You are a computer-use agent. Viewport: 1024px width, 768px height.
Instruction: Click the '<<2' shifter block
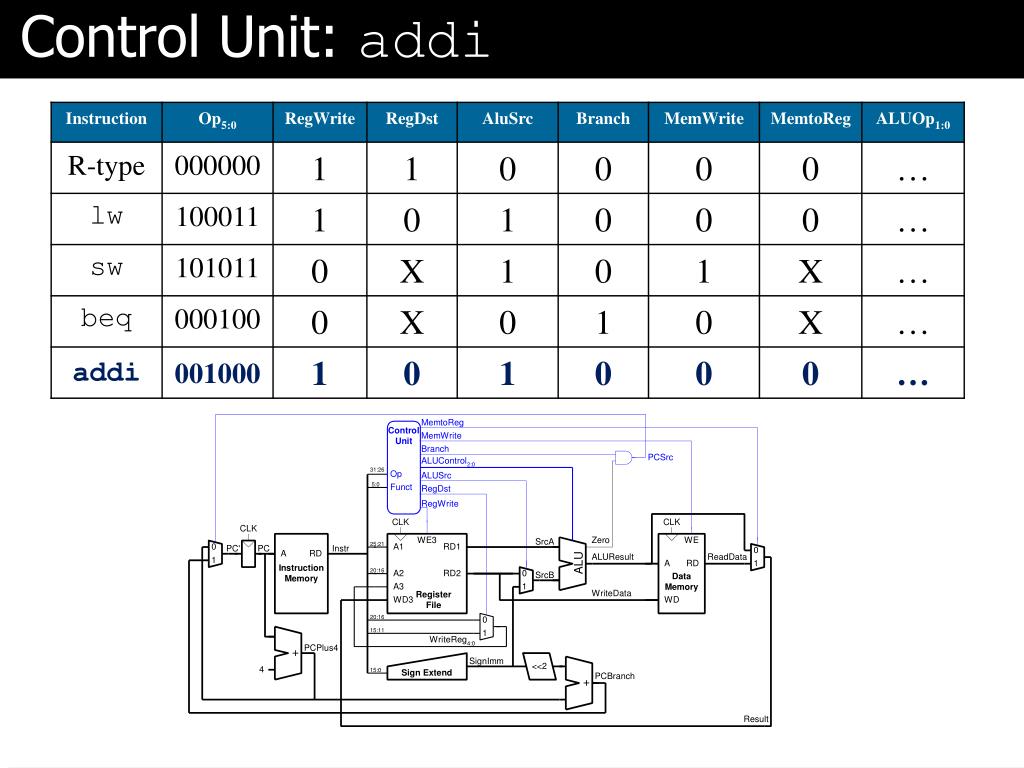pos(539,666)
